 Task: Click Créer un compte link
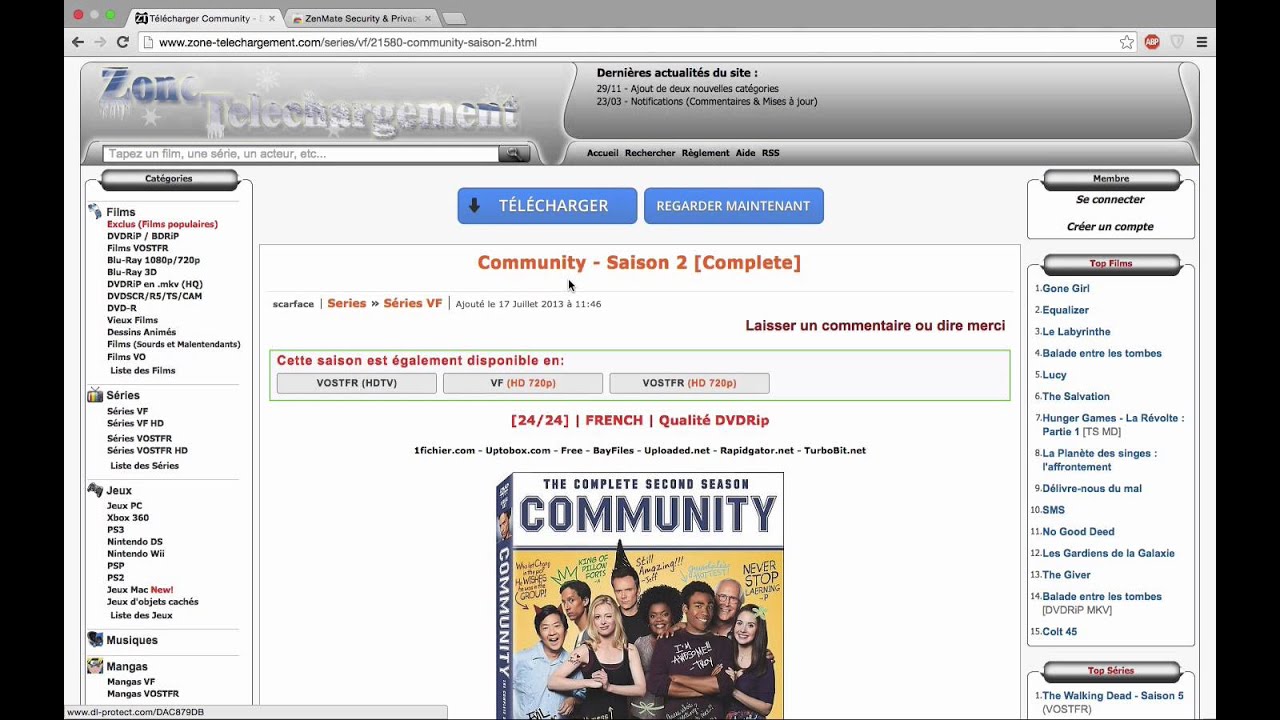coord(1110,226)
